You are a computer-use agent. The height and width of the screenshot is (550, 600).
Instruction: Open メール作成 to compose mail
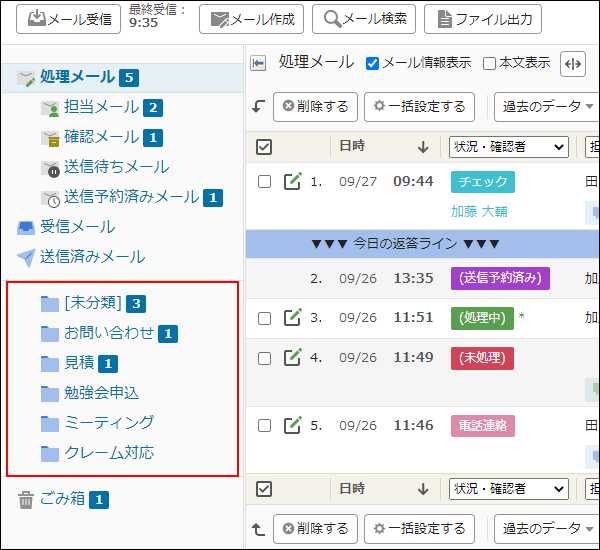pyautogui.click(x=251, y=19)
